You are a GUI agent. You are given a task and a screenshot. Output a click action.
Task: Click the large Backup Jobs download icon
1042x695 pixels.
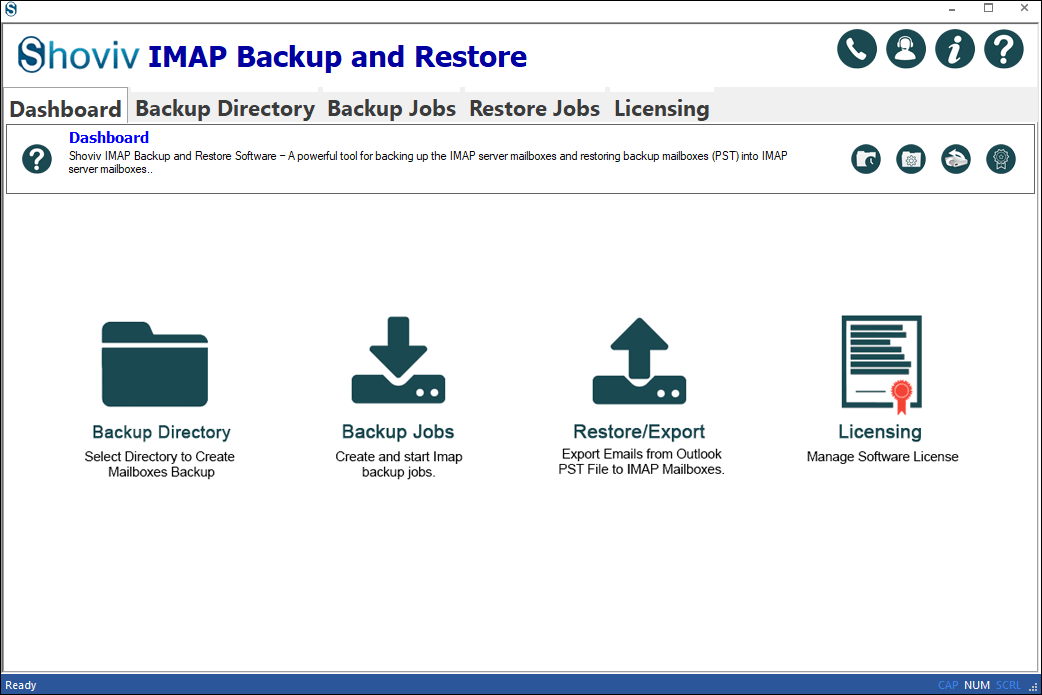tap(398, 360)
